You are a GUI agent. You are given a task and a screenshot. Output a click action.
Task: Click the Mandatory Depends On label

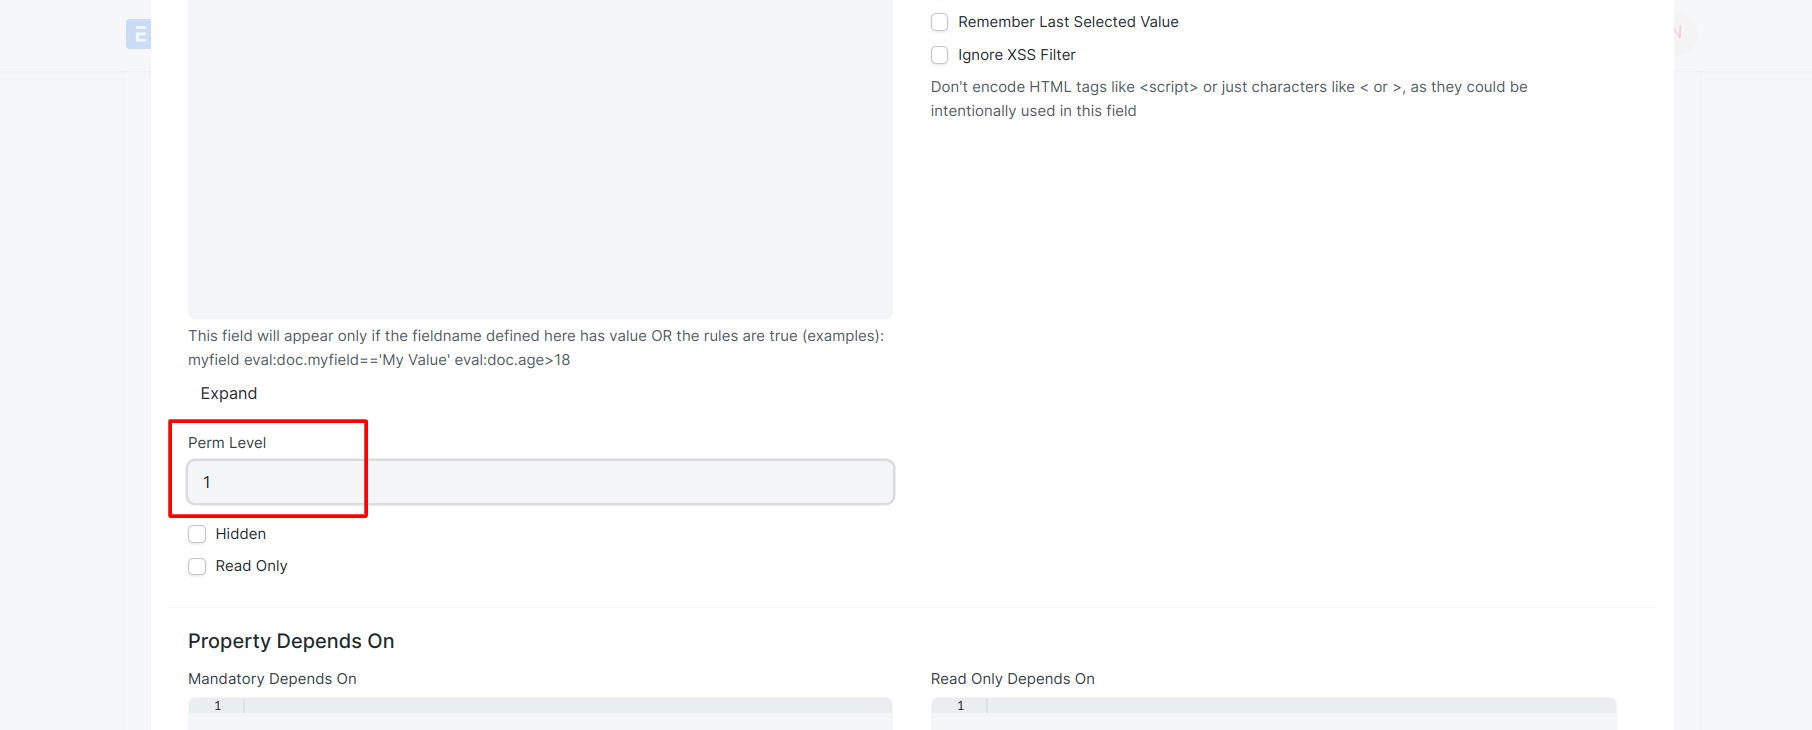point(272,679)
